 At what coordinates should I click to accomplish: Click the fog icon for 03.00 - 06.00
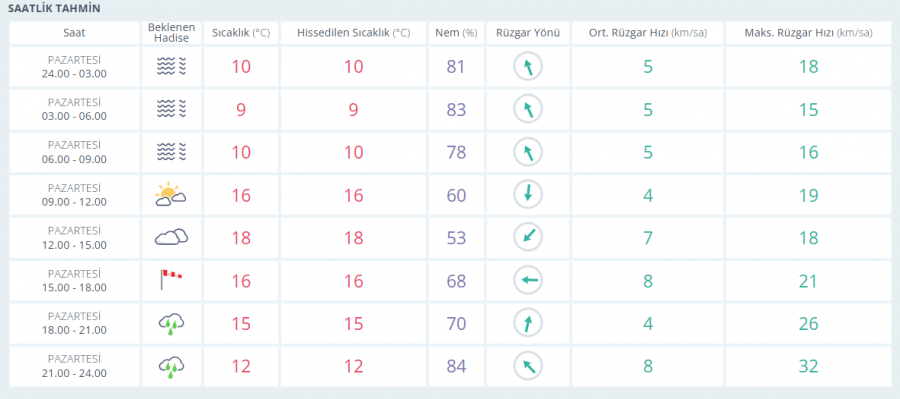pyautogui.click(x=172, y=109)
